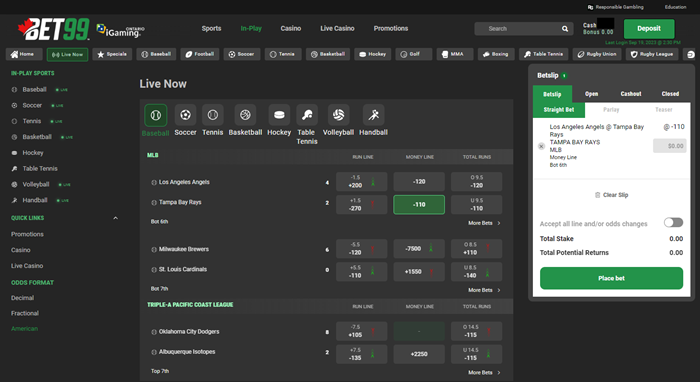This screenshot has height=382, width=700.
Task: Select Los Angeles Angels -120 money line
Action: click(419, 182)
